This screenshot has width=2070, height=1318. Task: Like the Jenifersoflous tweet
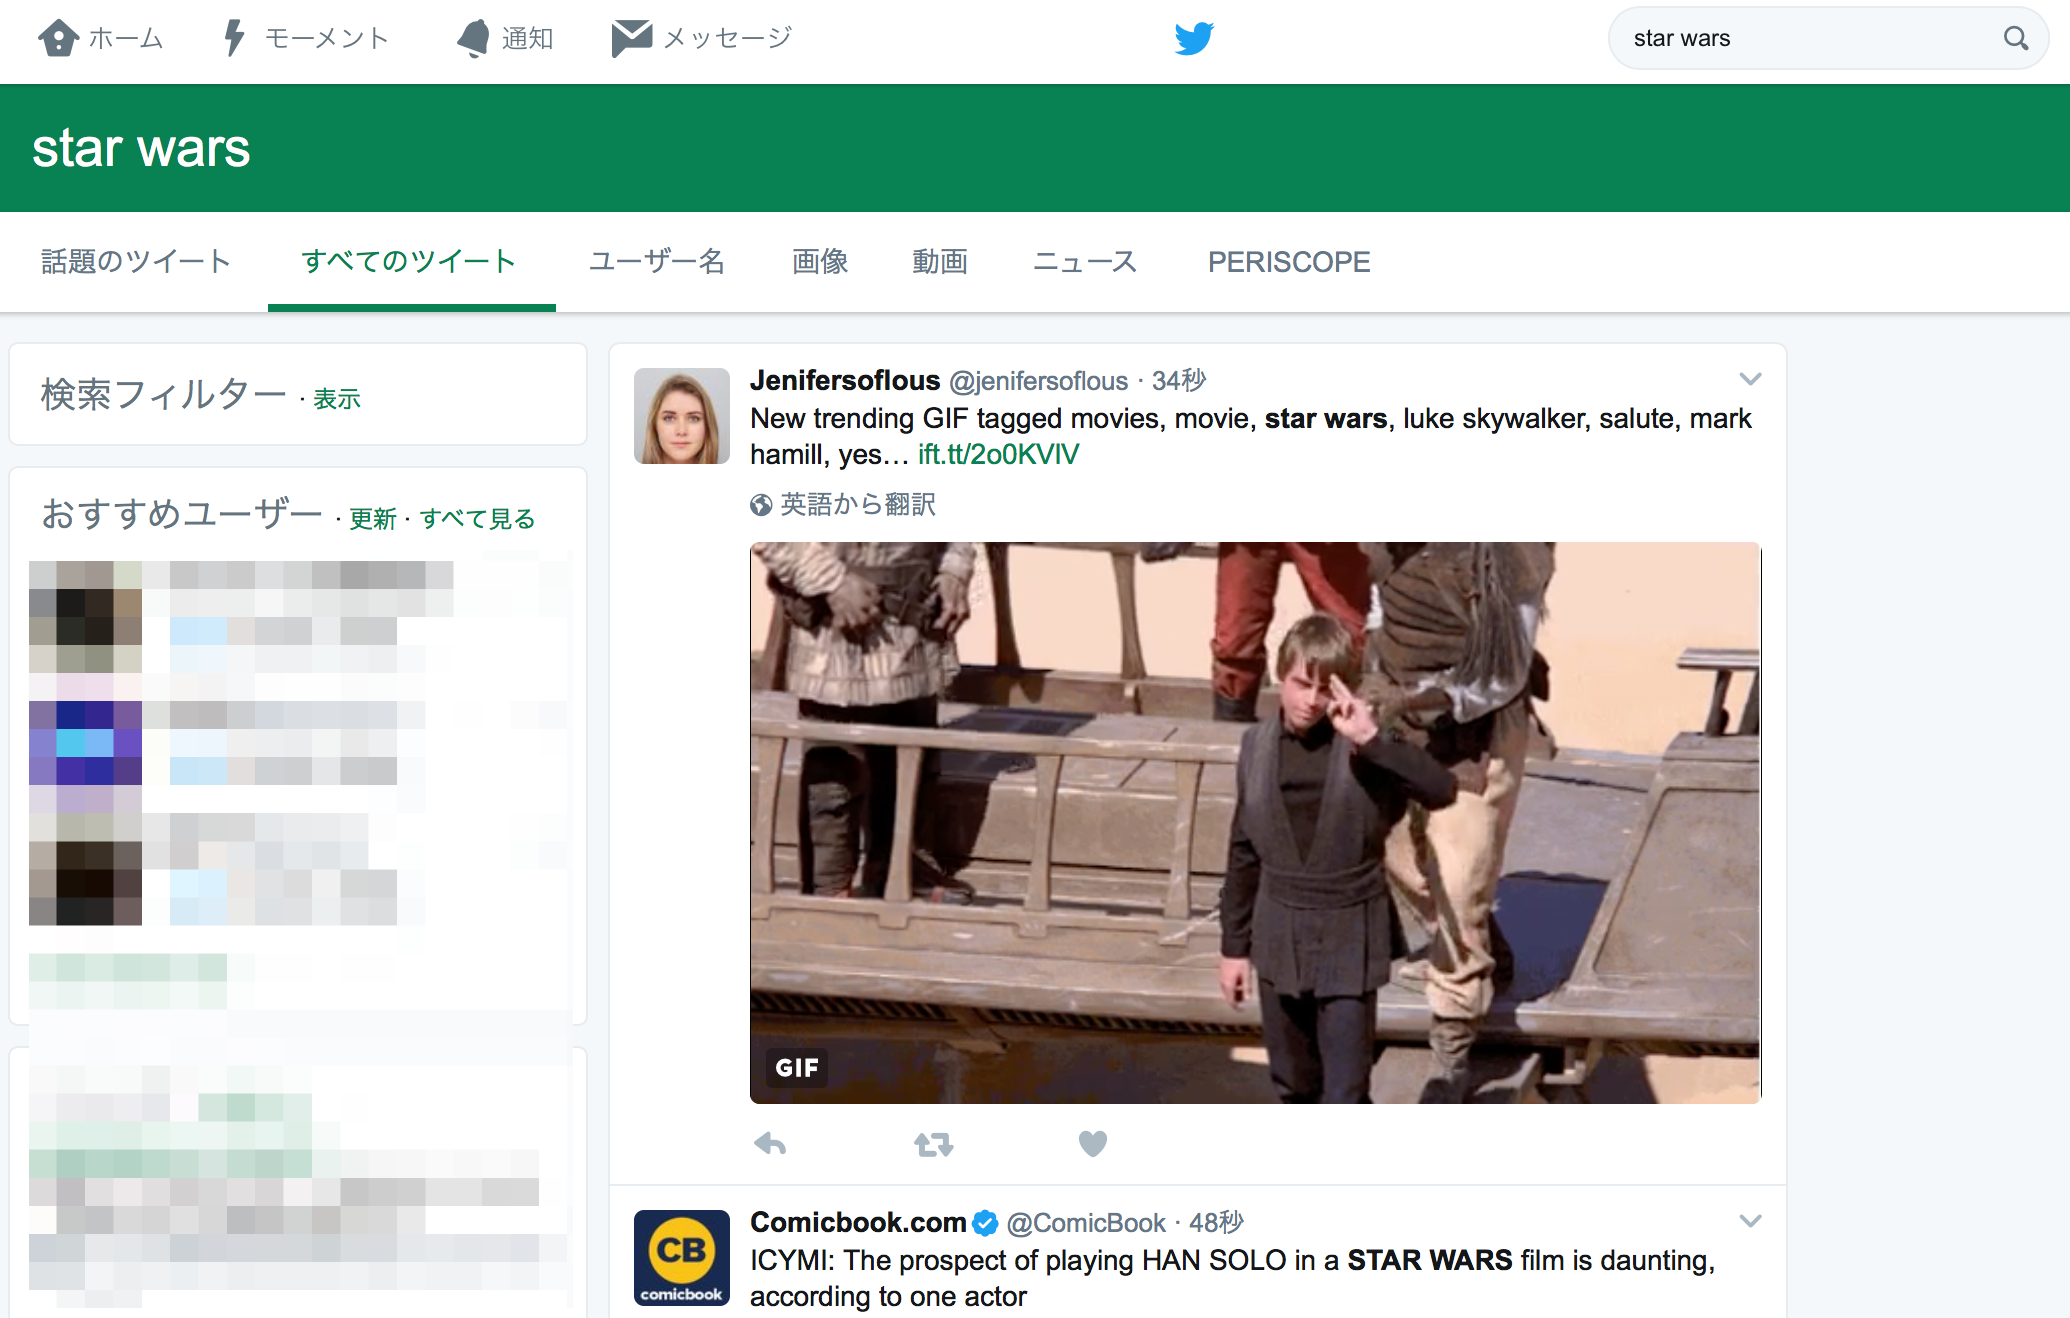pyautogui.click(x=1093, y=1143)
